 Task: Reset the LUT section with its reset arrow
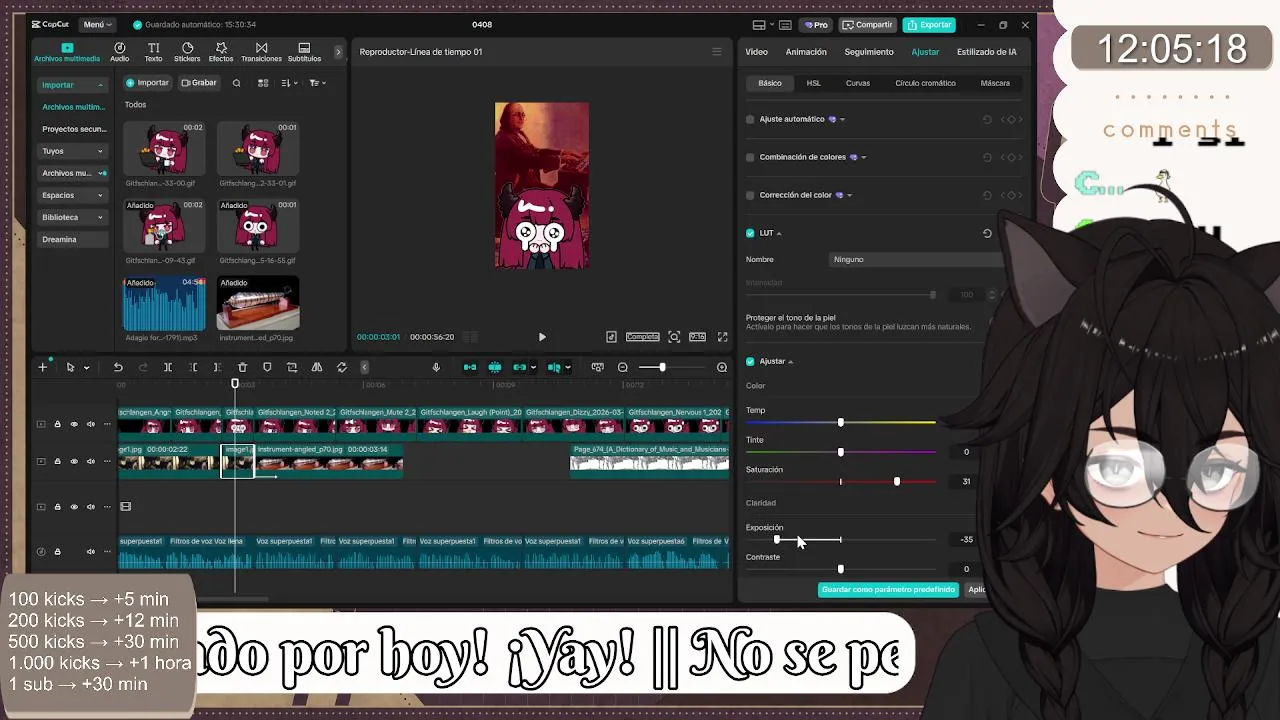coord(987,233)
